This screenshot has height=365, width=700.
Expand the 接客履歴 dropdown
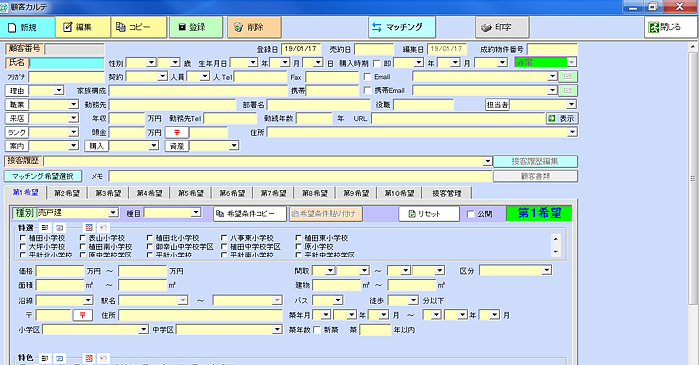click(488, 161)
